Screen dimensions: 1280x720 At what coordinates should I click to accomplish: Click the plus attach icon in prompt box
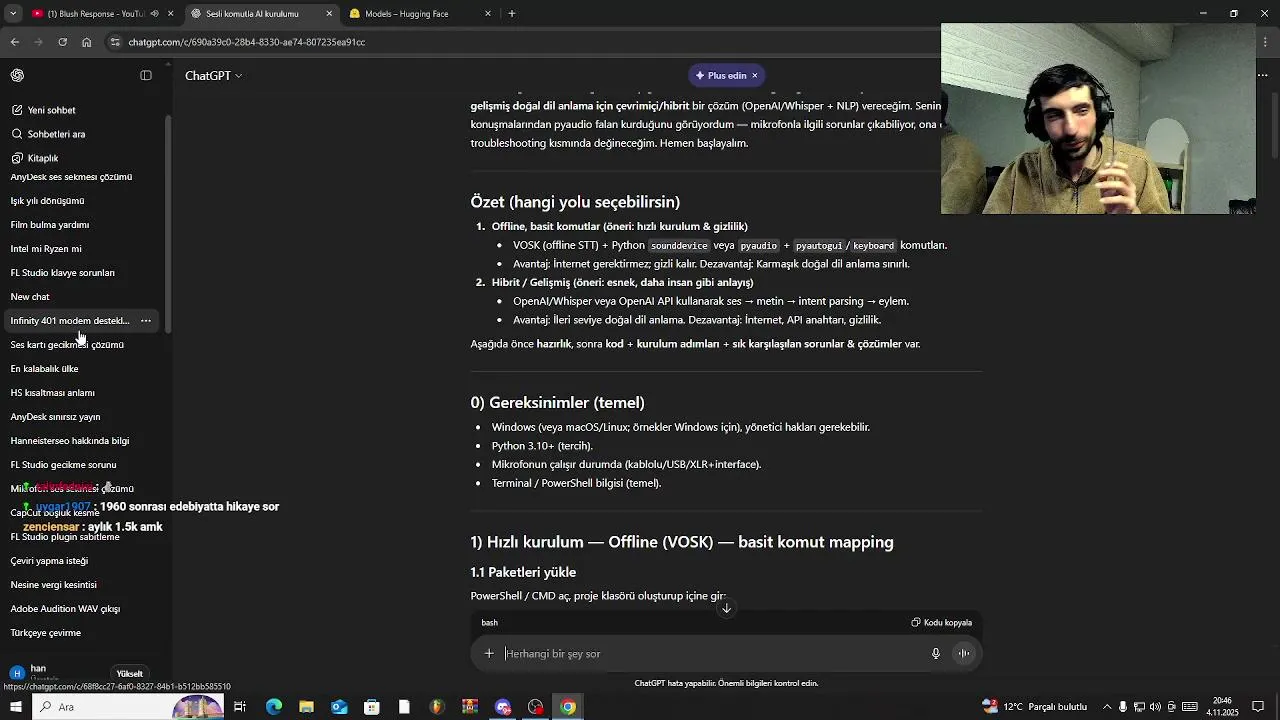click(489, 654)
